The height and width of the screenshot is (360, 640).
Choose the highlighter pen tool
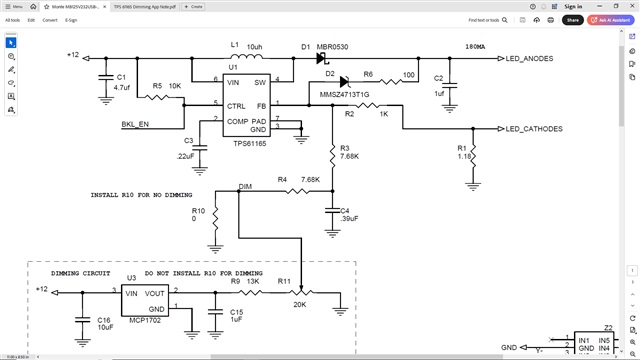pyautogui.click(x=11, y=70)
